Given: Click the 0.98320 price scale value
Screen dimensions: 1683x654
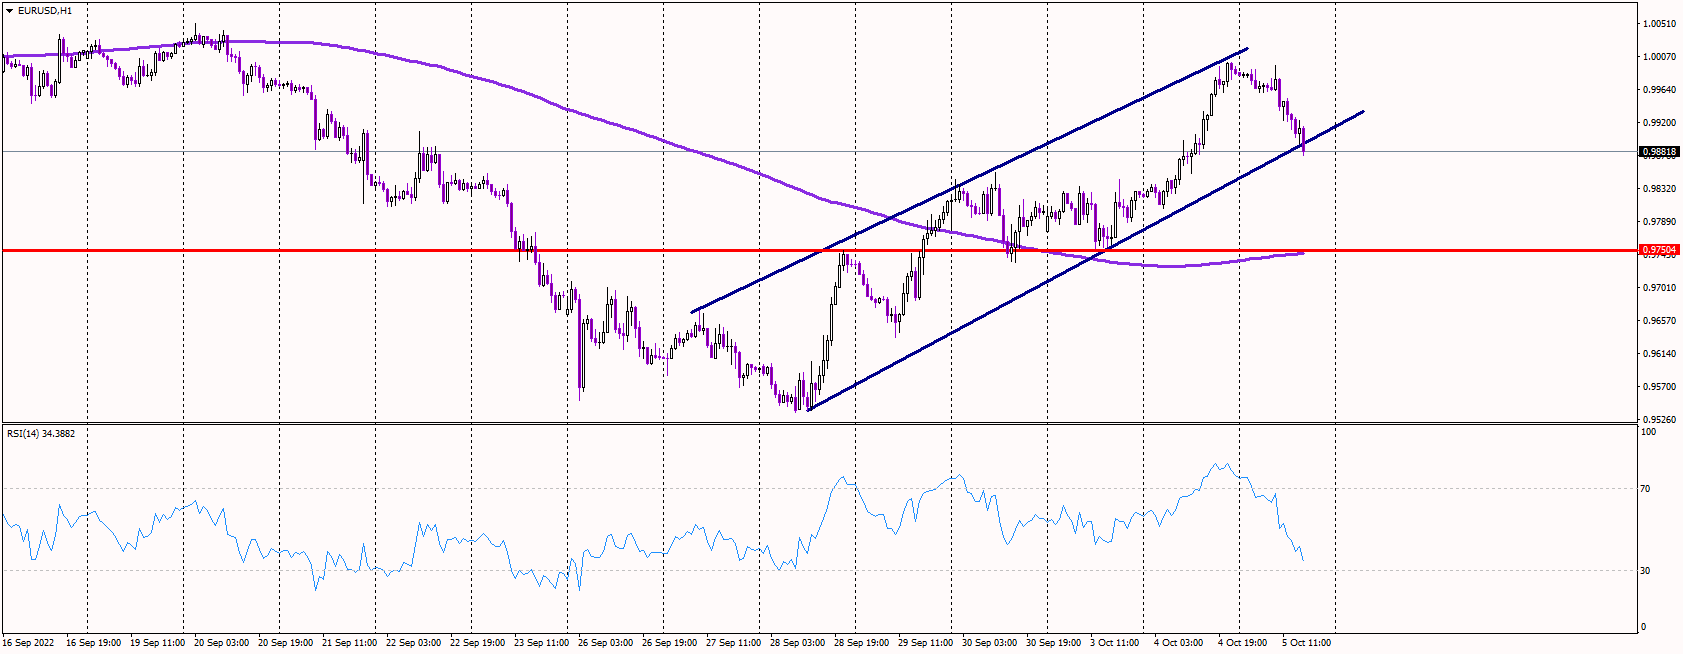Looking at the screenshot, I should [1660, 188].
